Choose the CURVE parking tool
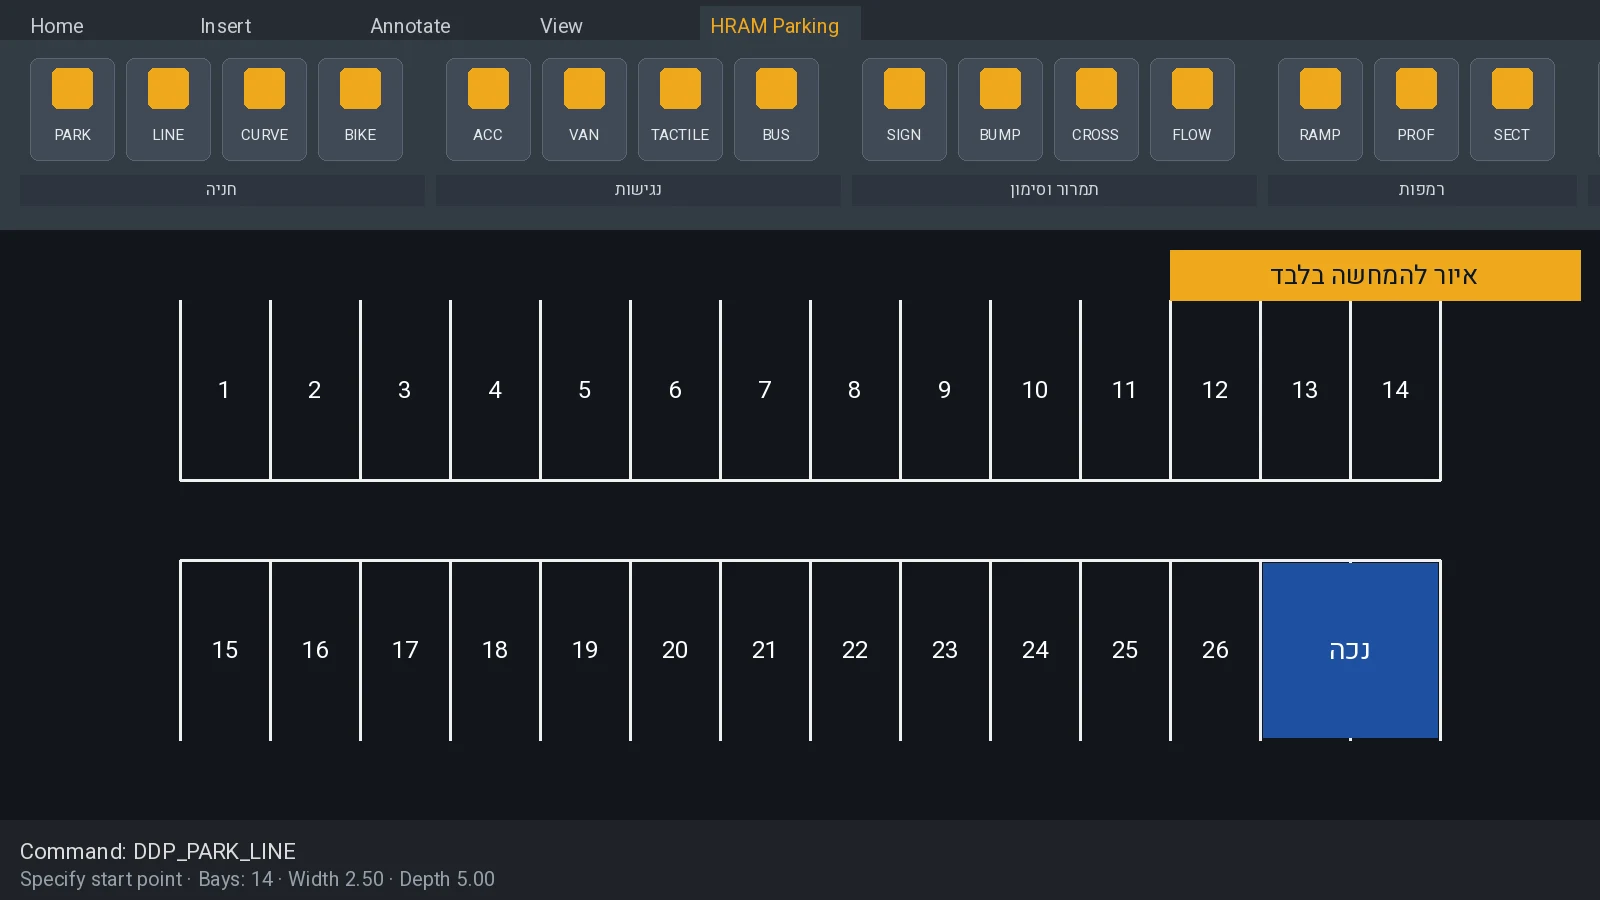1600x900 pixels. pyautogui.click(x=264, y=109)
